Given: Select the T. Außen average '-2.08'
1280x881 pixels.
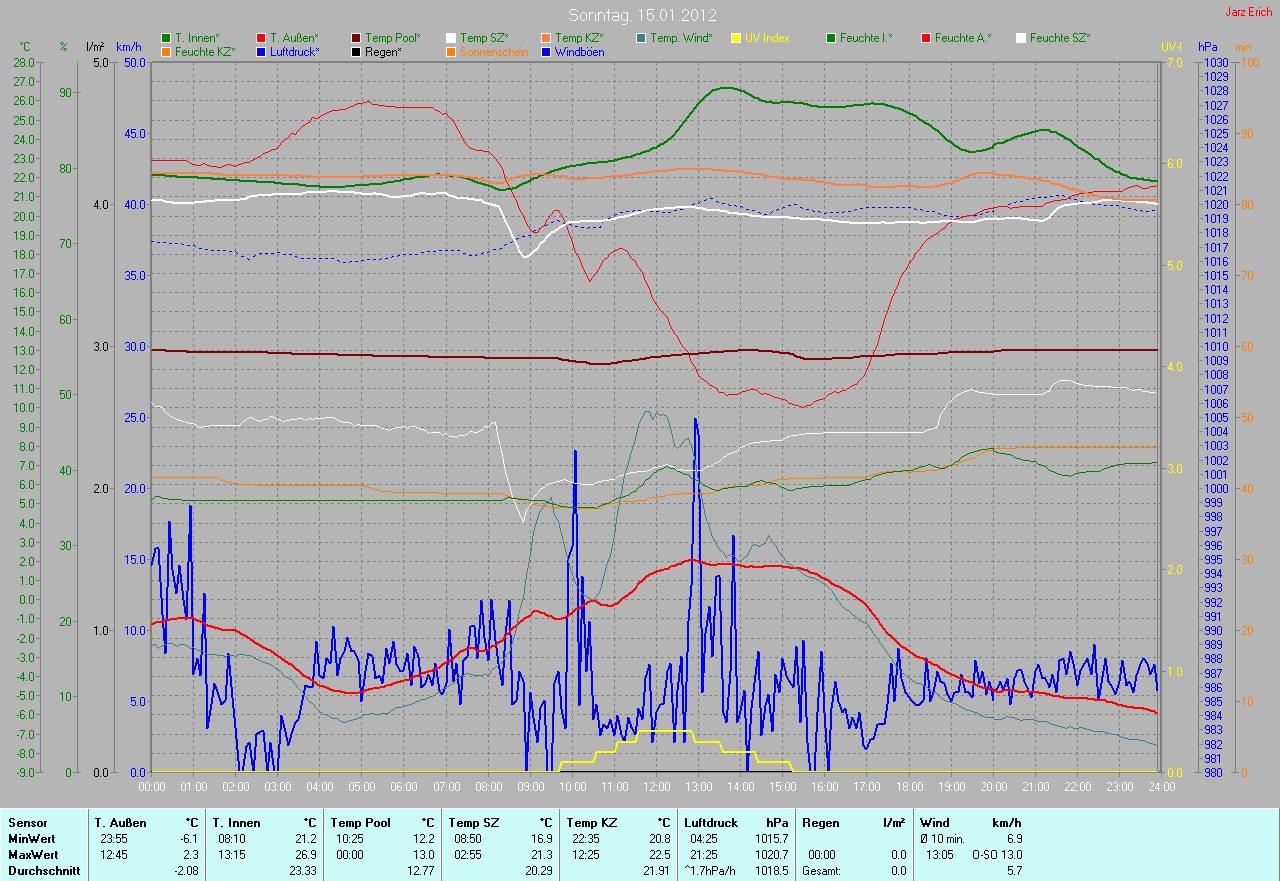Looking at the screenshot, I should (185, 871).
